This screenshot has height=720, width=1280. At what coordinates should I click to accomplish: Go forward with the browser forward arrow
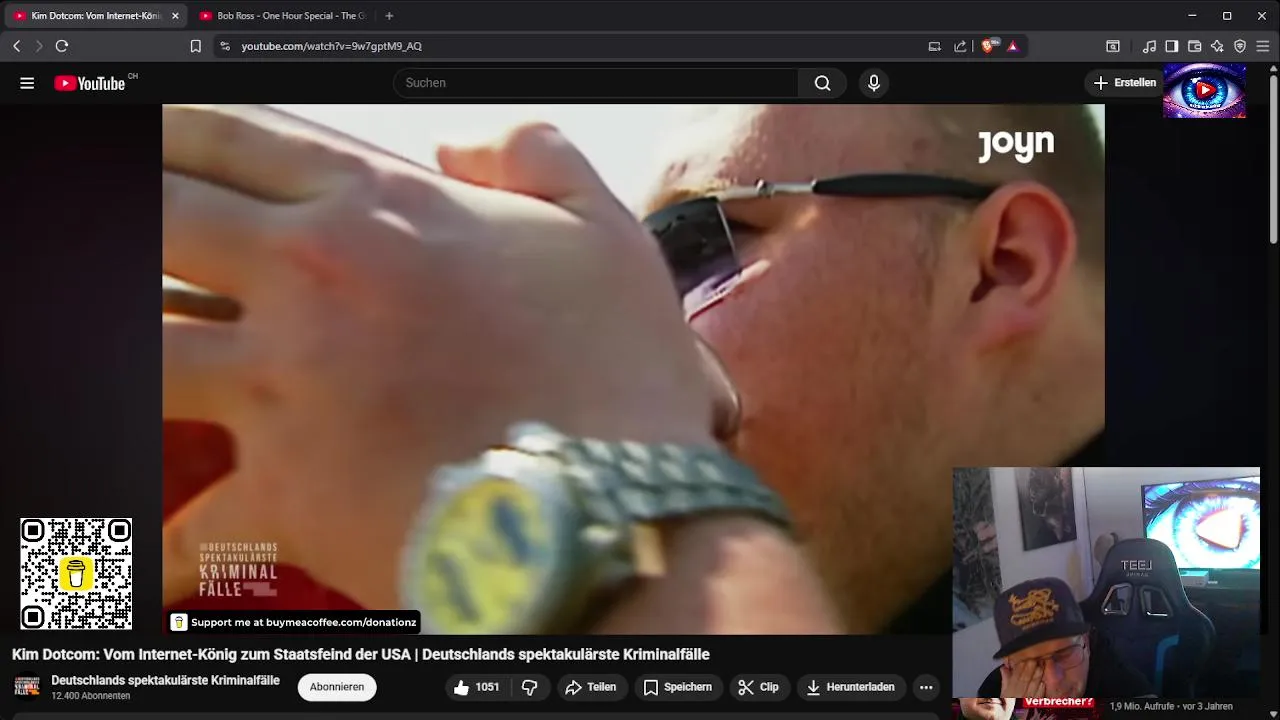(x=39, y=46)
